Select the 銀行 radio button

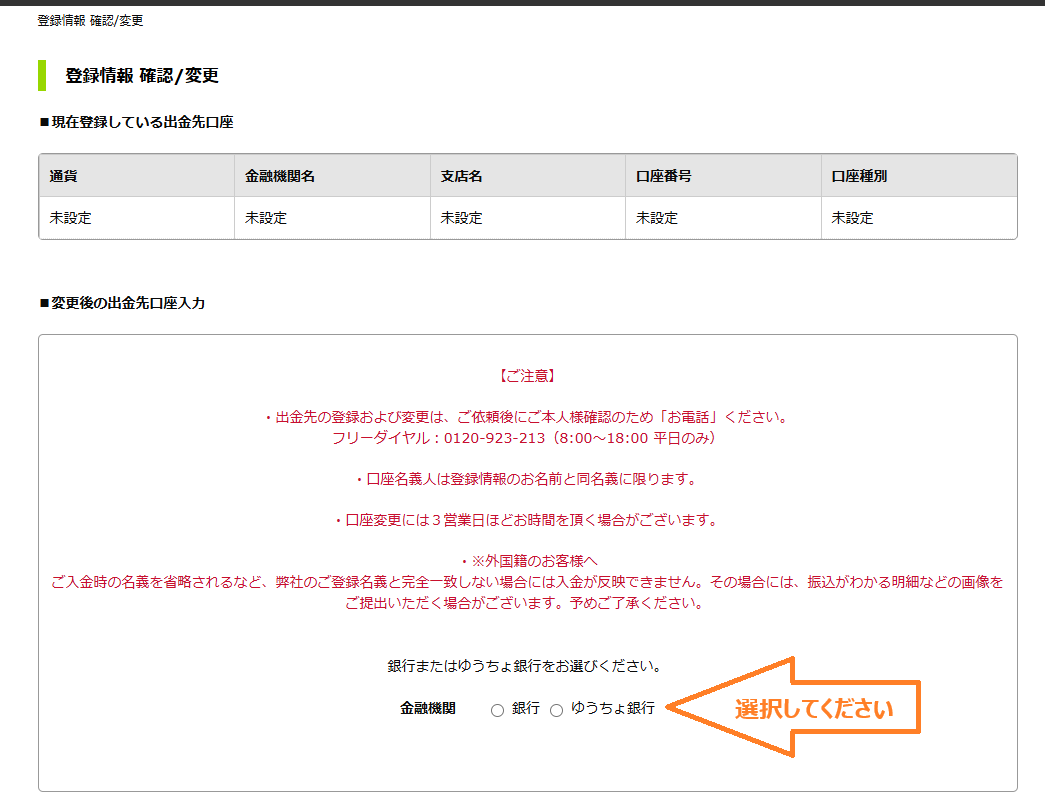pyautogui.click(x=497, y=711)
